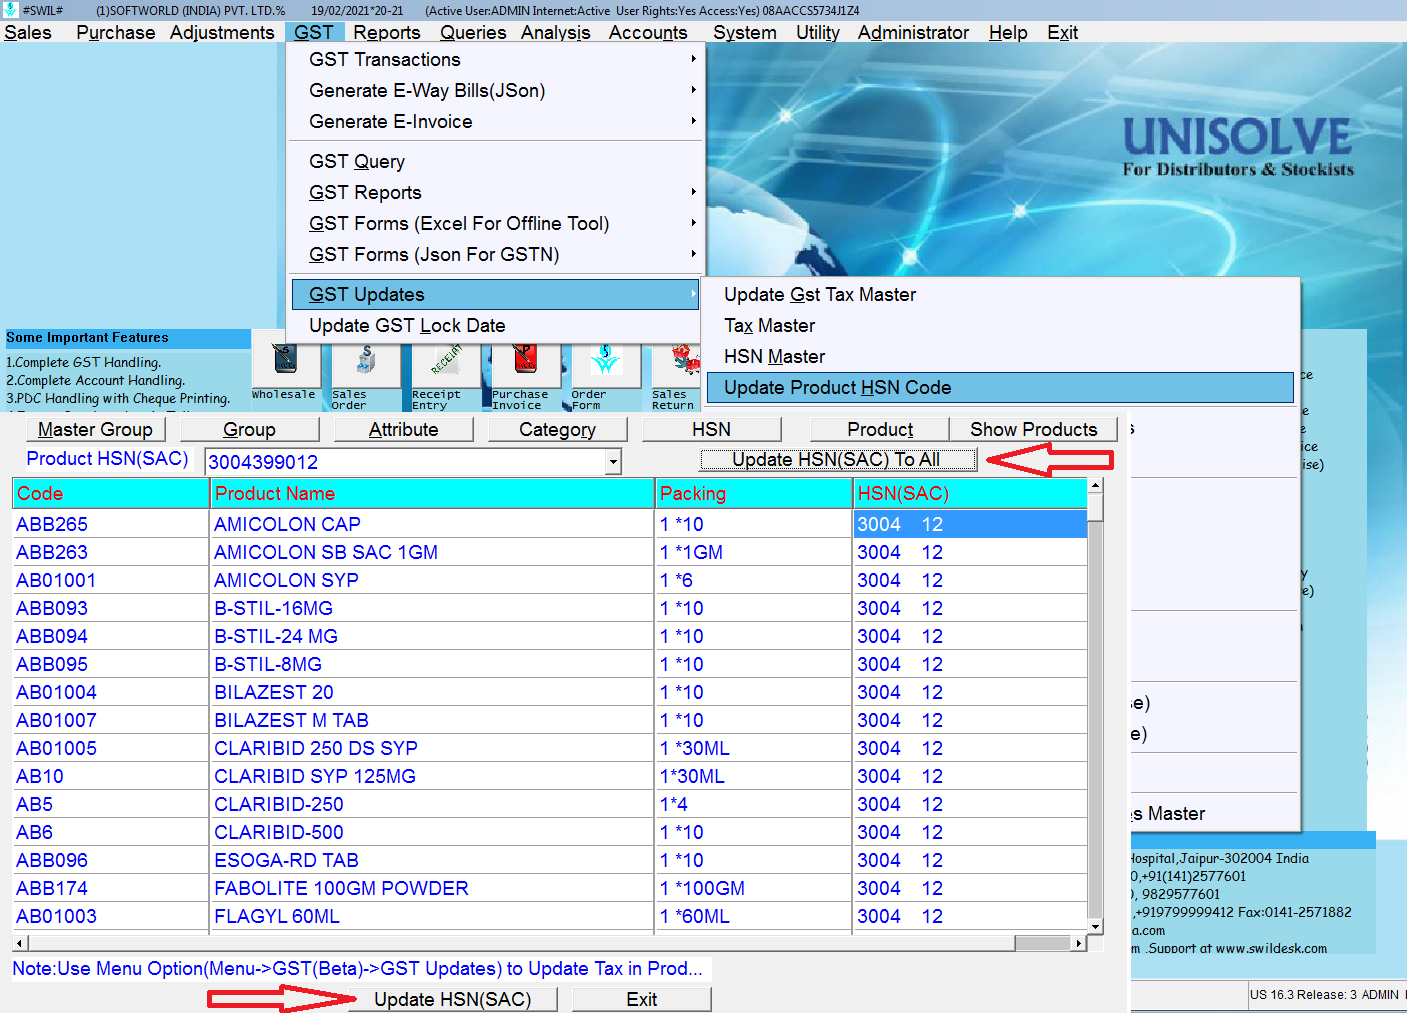Click the grid horizontal scrollbar left arrow
Screen dimensions: 1407x1013
(20, 943)
